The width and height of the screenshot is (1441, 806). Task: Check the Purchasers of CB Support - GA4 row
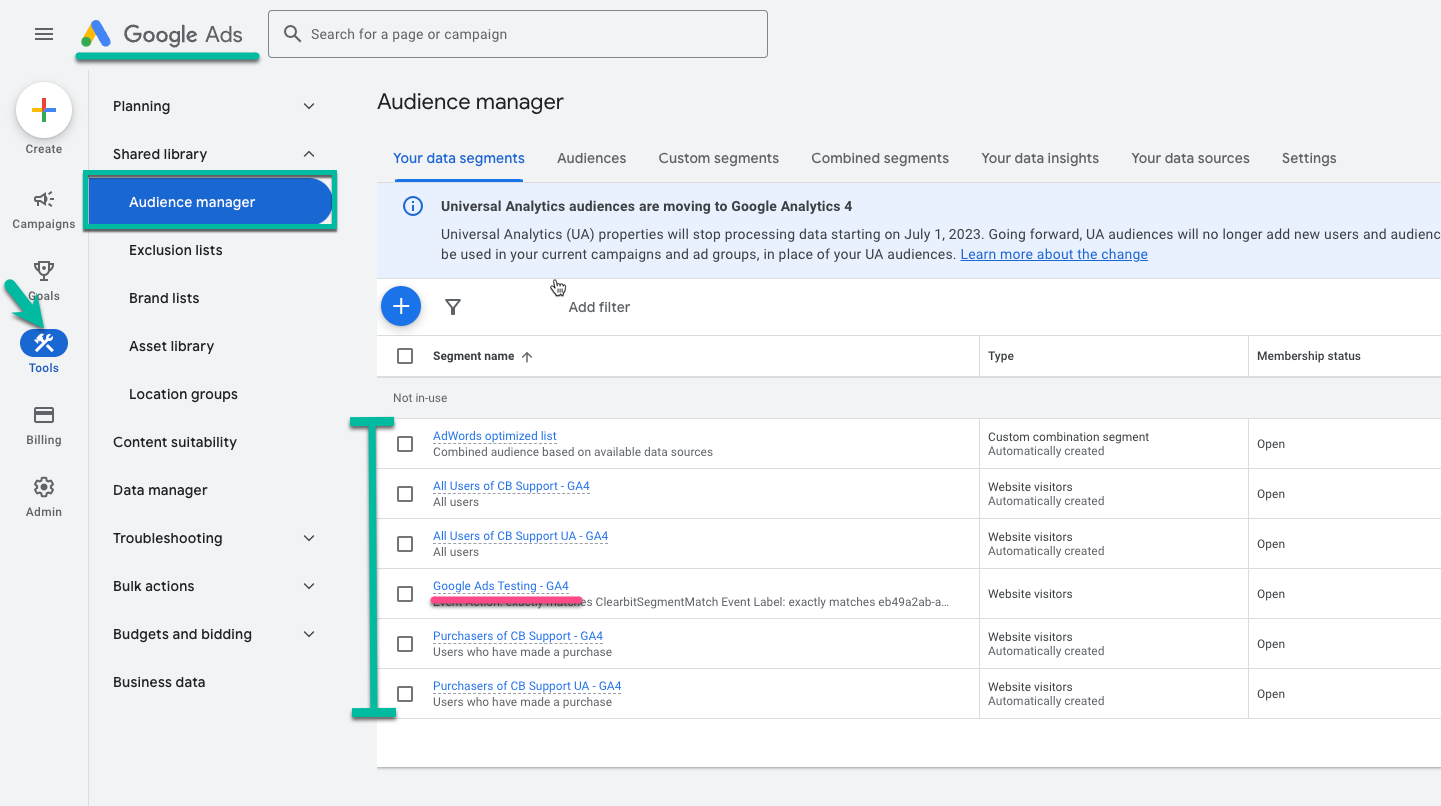coord(405,644)
